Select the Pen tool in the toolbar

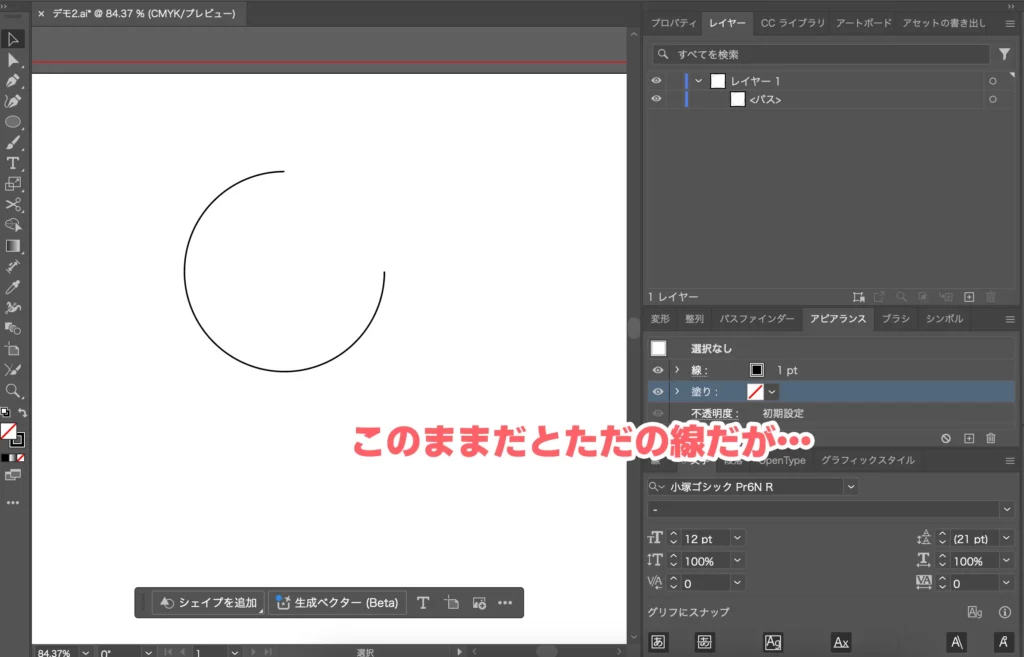click(x=13, y=82)
